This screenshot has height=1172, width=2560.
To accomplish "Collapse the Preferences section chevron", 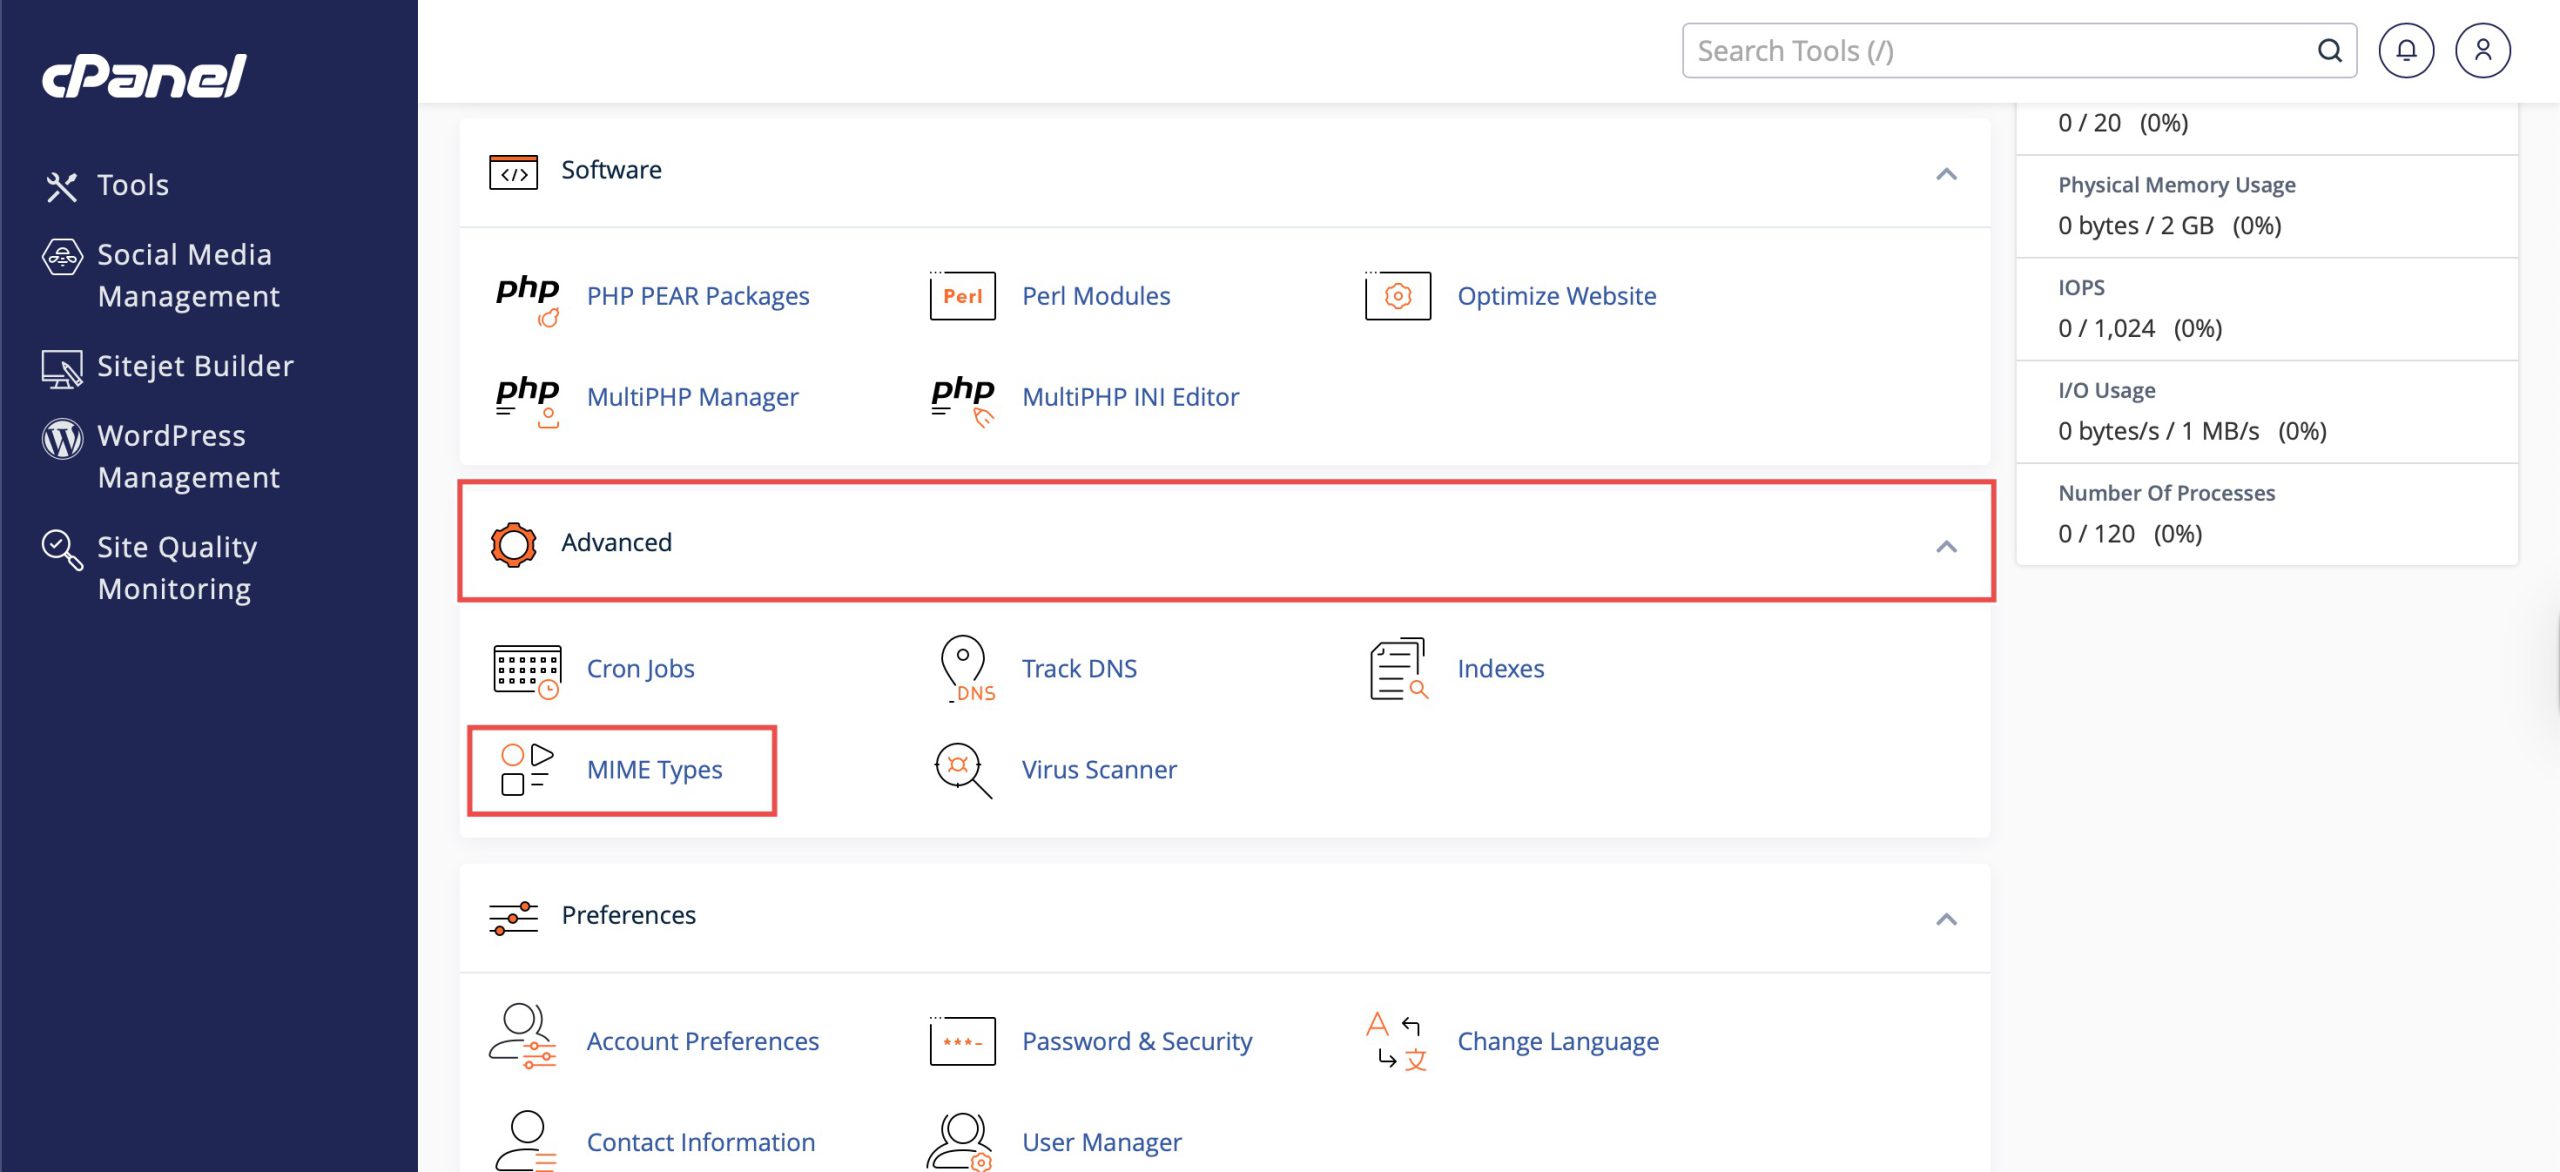I will pyautogui.click(x=1945, y=919).
